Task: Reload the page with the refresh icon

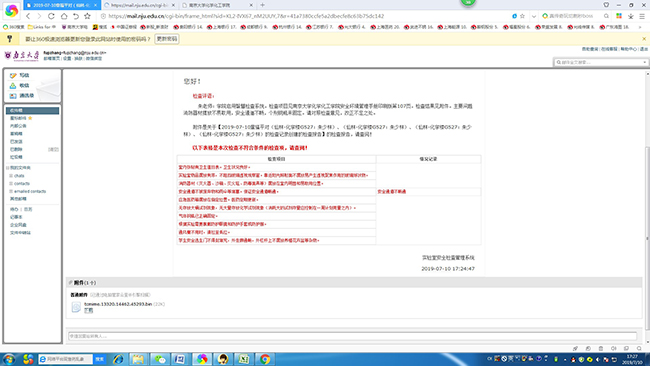Action: (51, 16)
